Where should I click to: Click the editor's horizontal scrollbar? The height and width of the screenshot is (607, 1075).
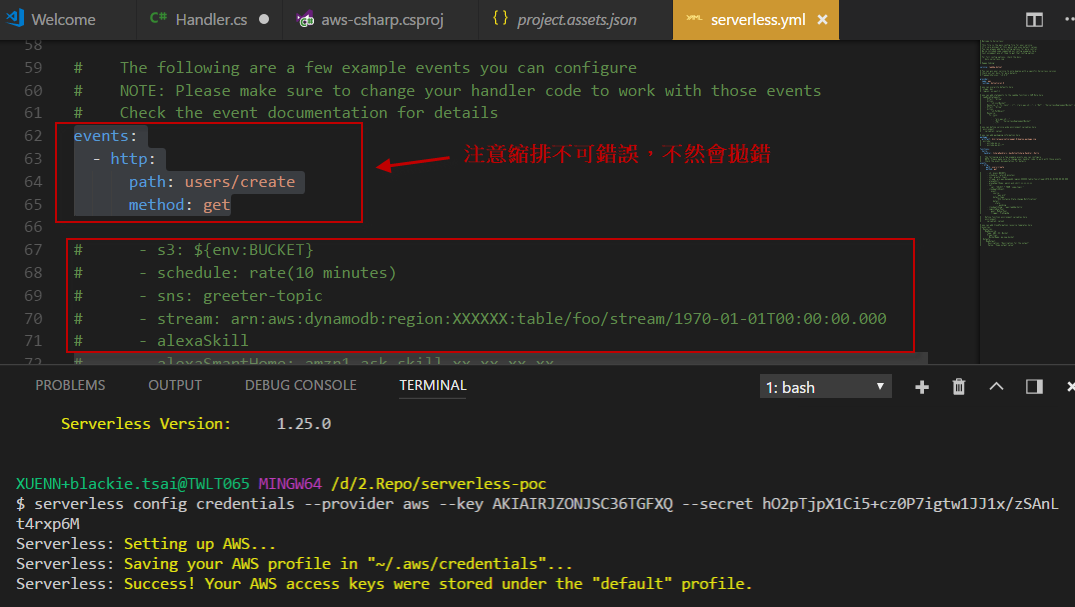[500, 357]
